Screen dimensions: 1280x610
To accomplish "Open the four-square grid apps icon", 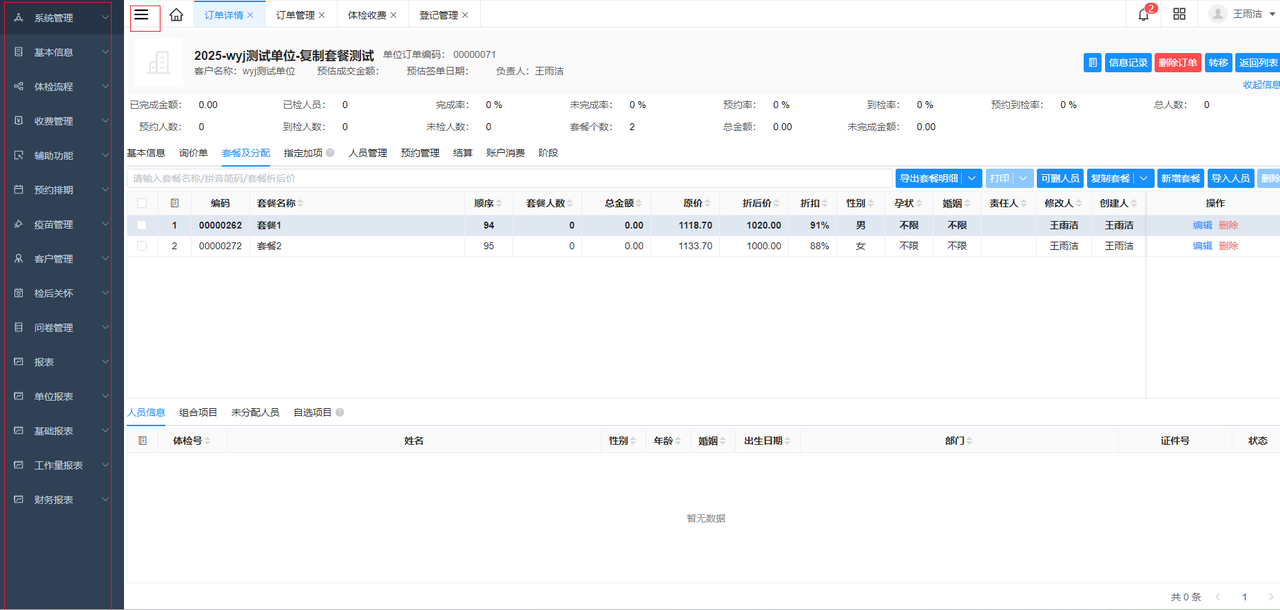I will (1179, 14).
